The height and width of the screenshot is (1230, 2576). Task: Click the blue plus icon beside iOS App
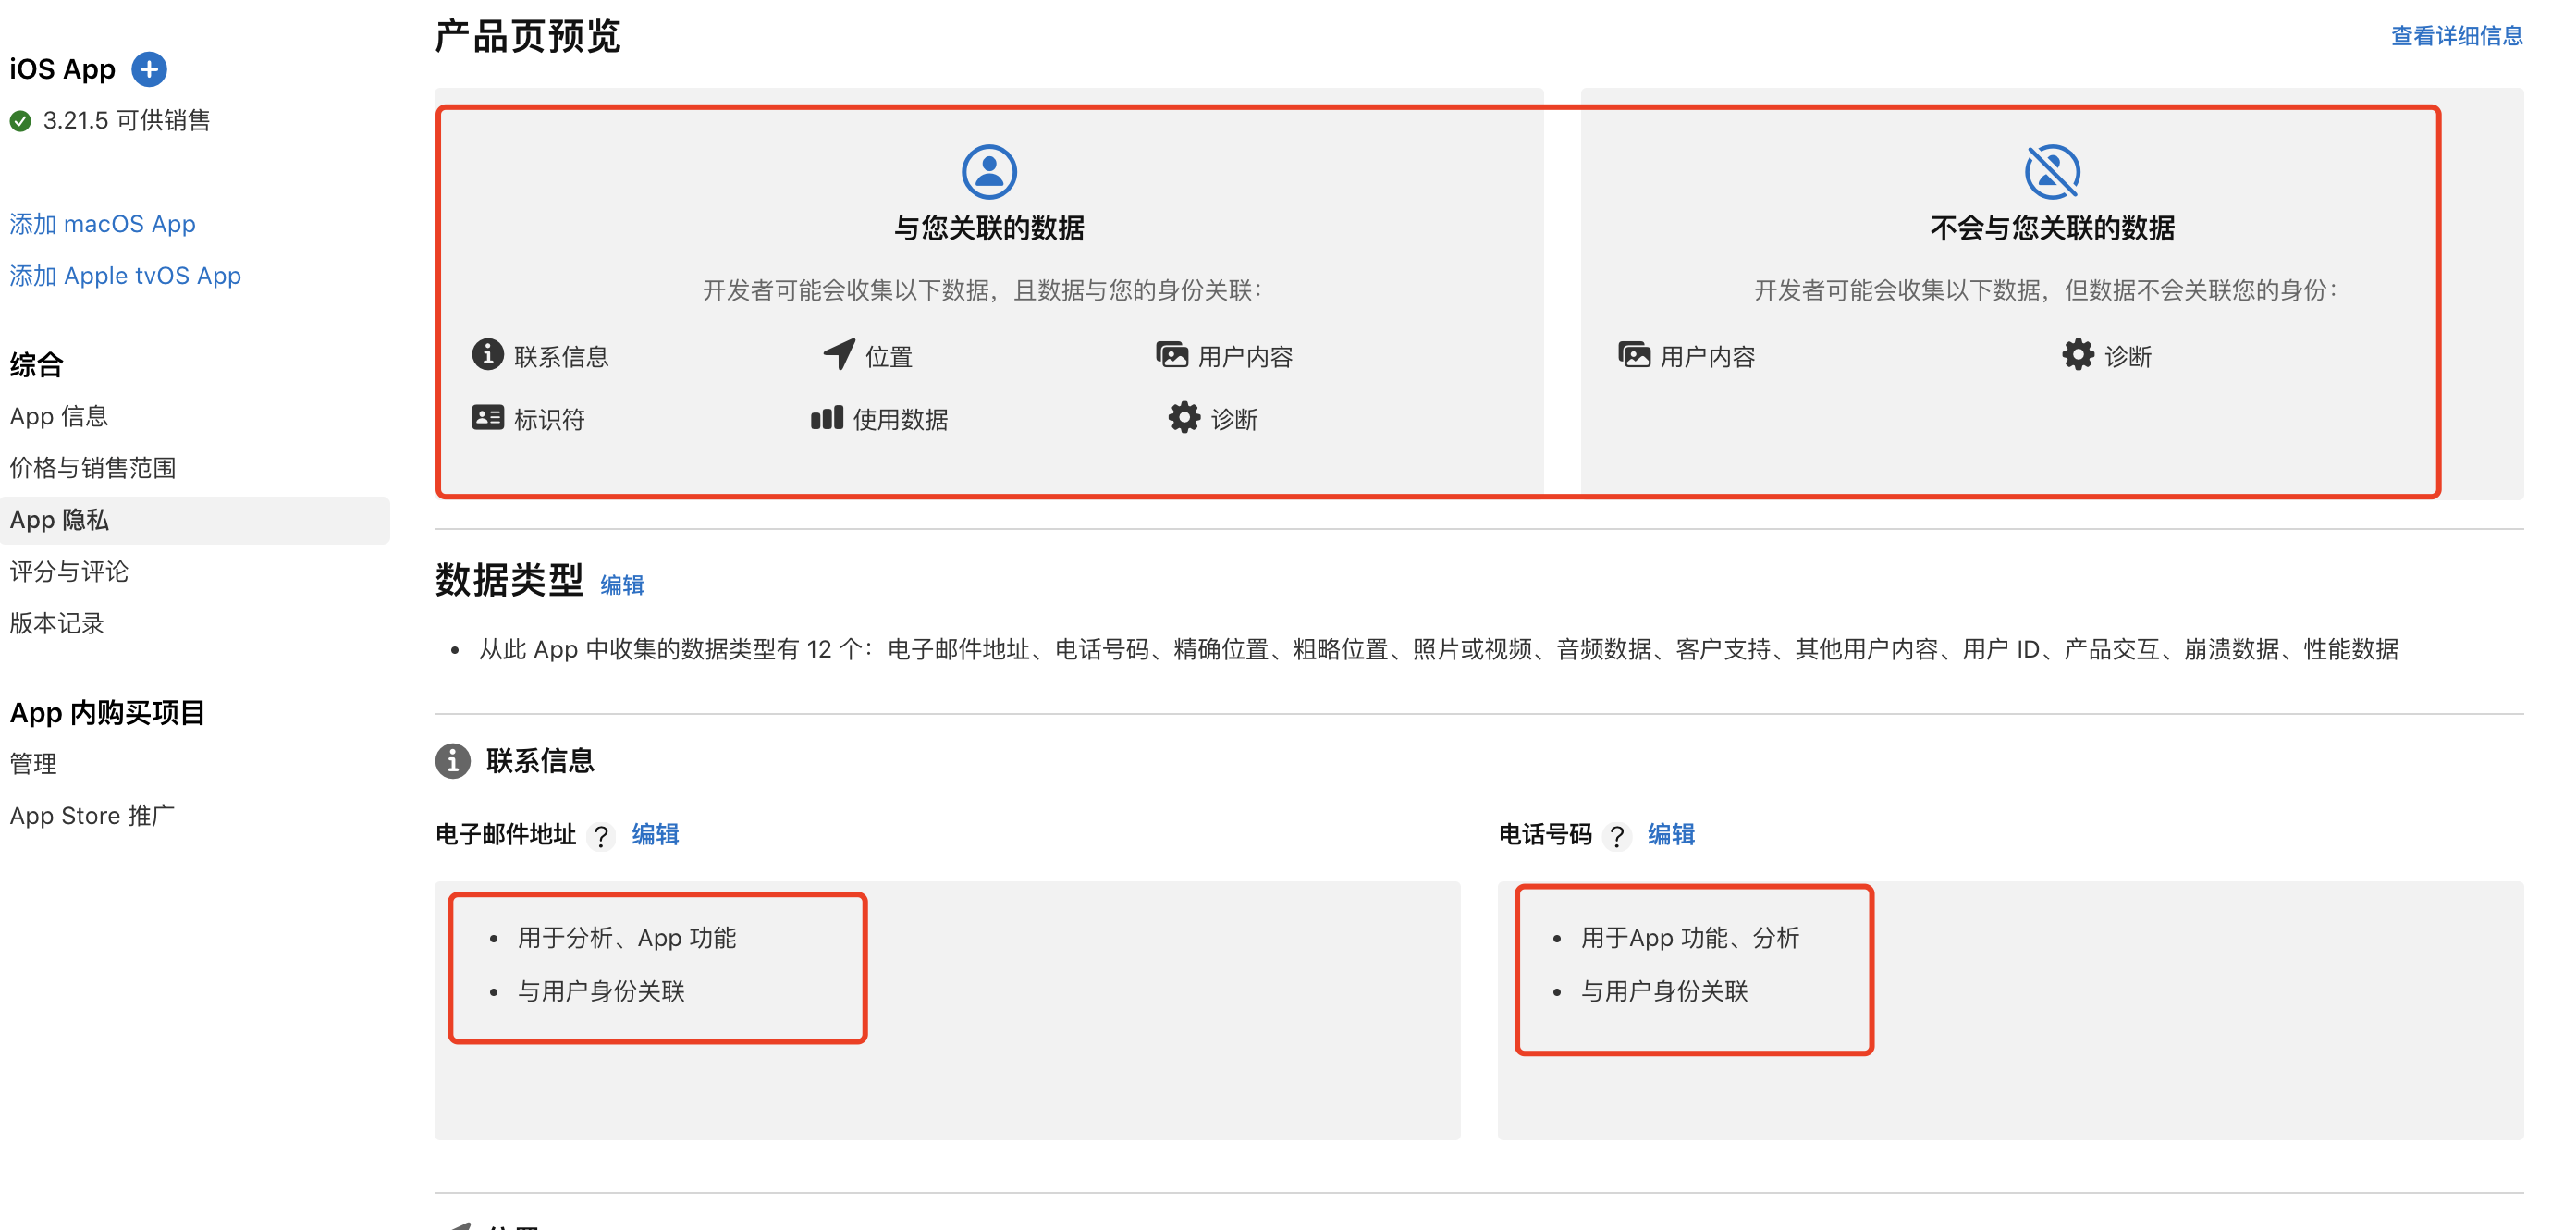click(149, 69)
